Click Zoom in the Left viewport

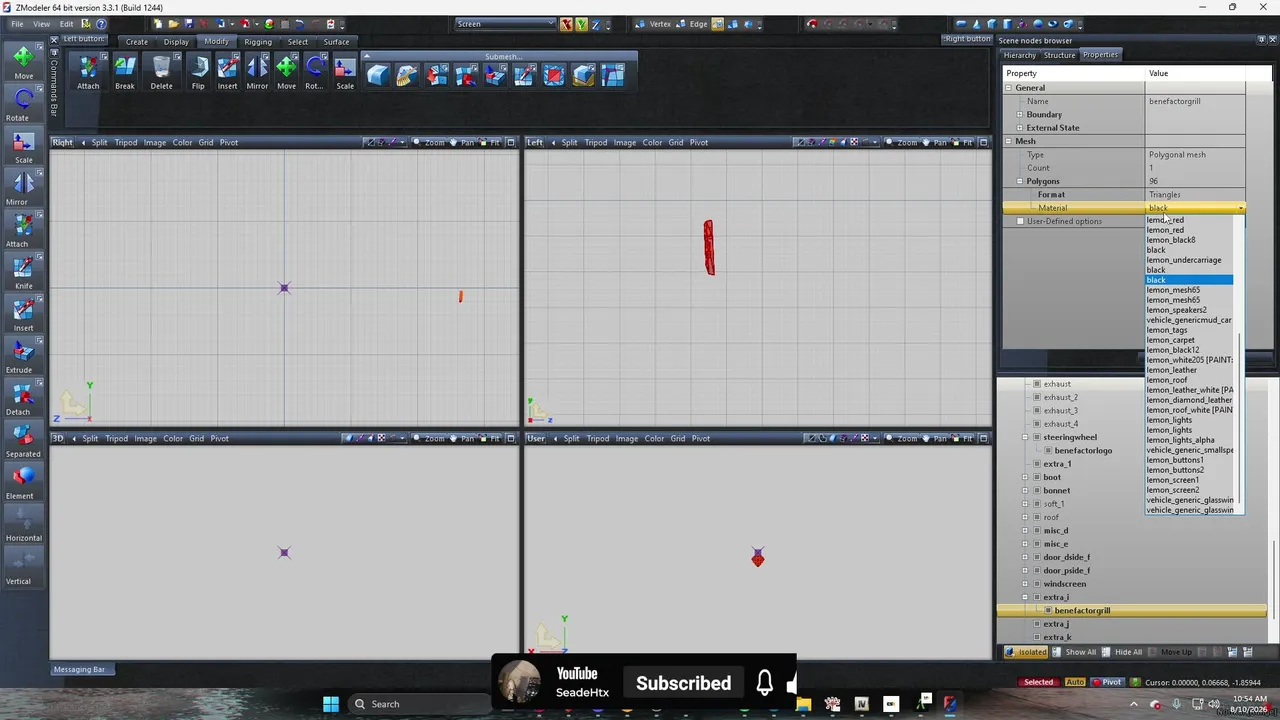pos(901,143)
